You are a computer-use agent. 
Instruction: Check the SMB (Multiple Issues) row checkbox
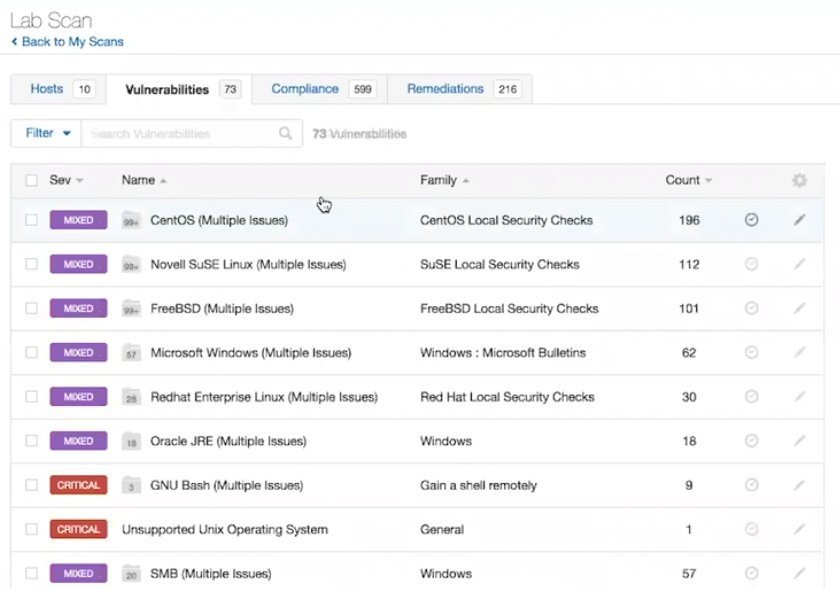pyautogui.click(x=32, y=573)
